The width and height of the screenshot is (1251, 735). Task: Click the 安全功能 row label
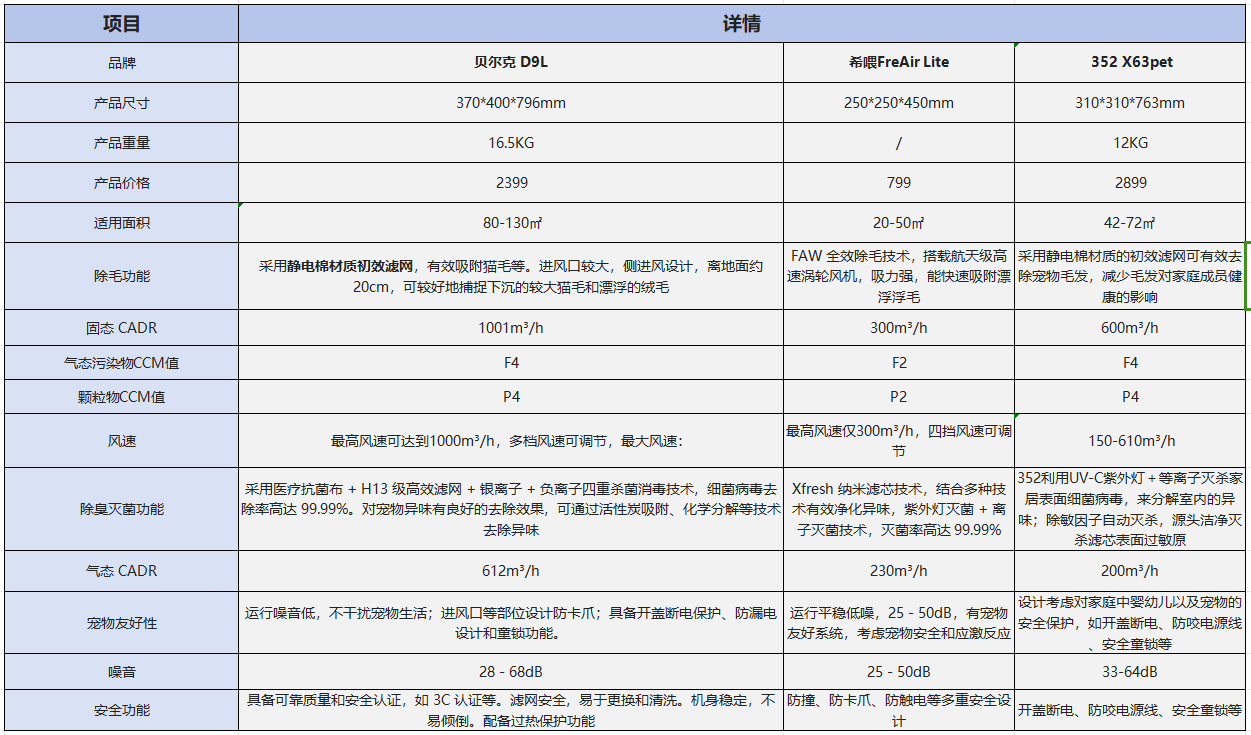[121, 710]
